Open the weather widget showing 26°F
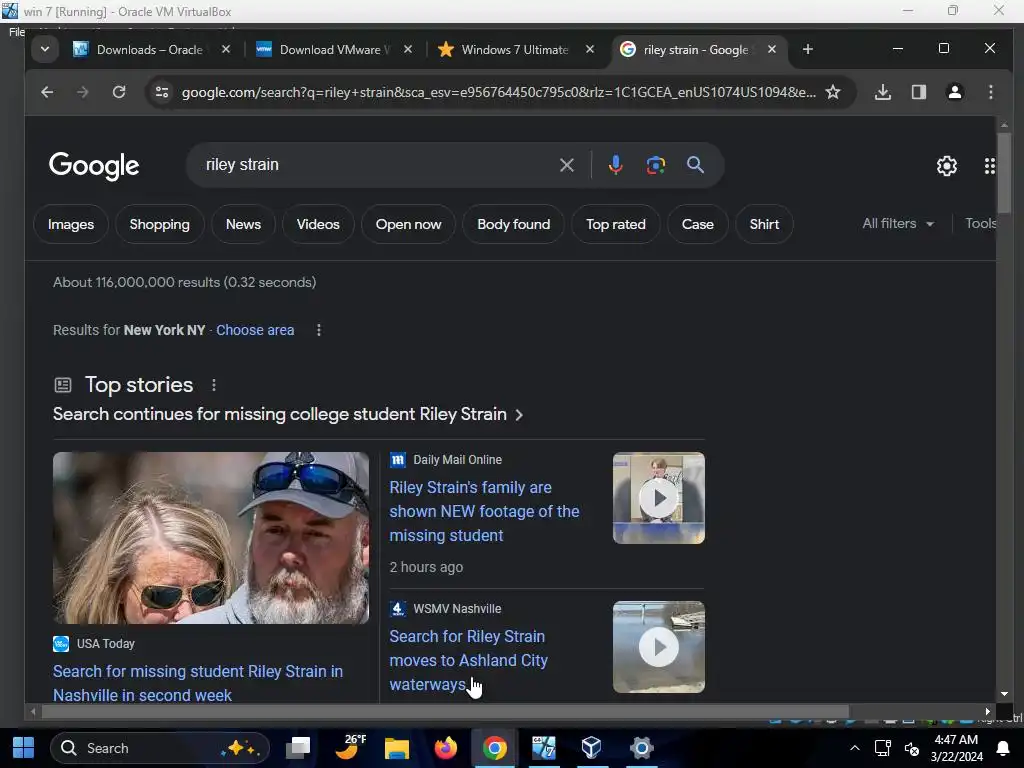The image size is (1024, 768). click(349, 748)
